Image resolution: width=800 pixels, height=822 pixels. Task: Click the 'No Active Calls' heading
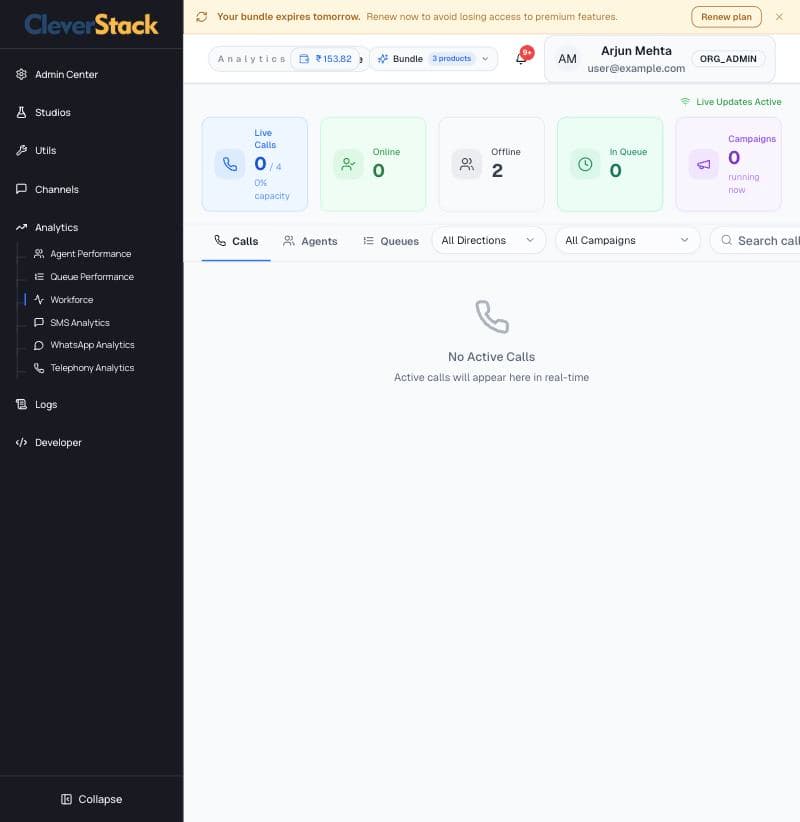[x=492, y=356]
